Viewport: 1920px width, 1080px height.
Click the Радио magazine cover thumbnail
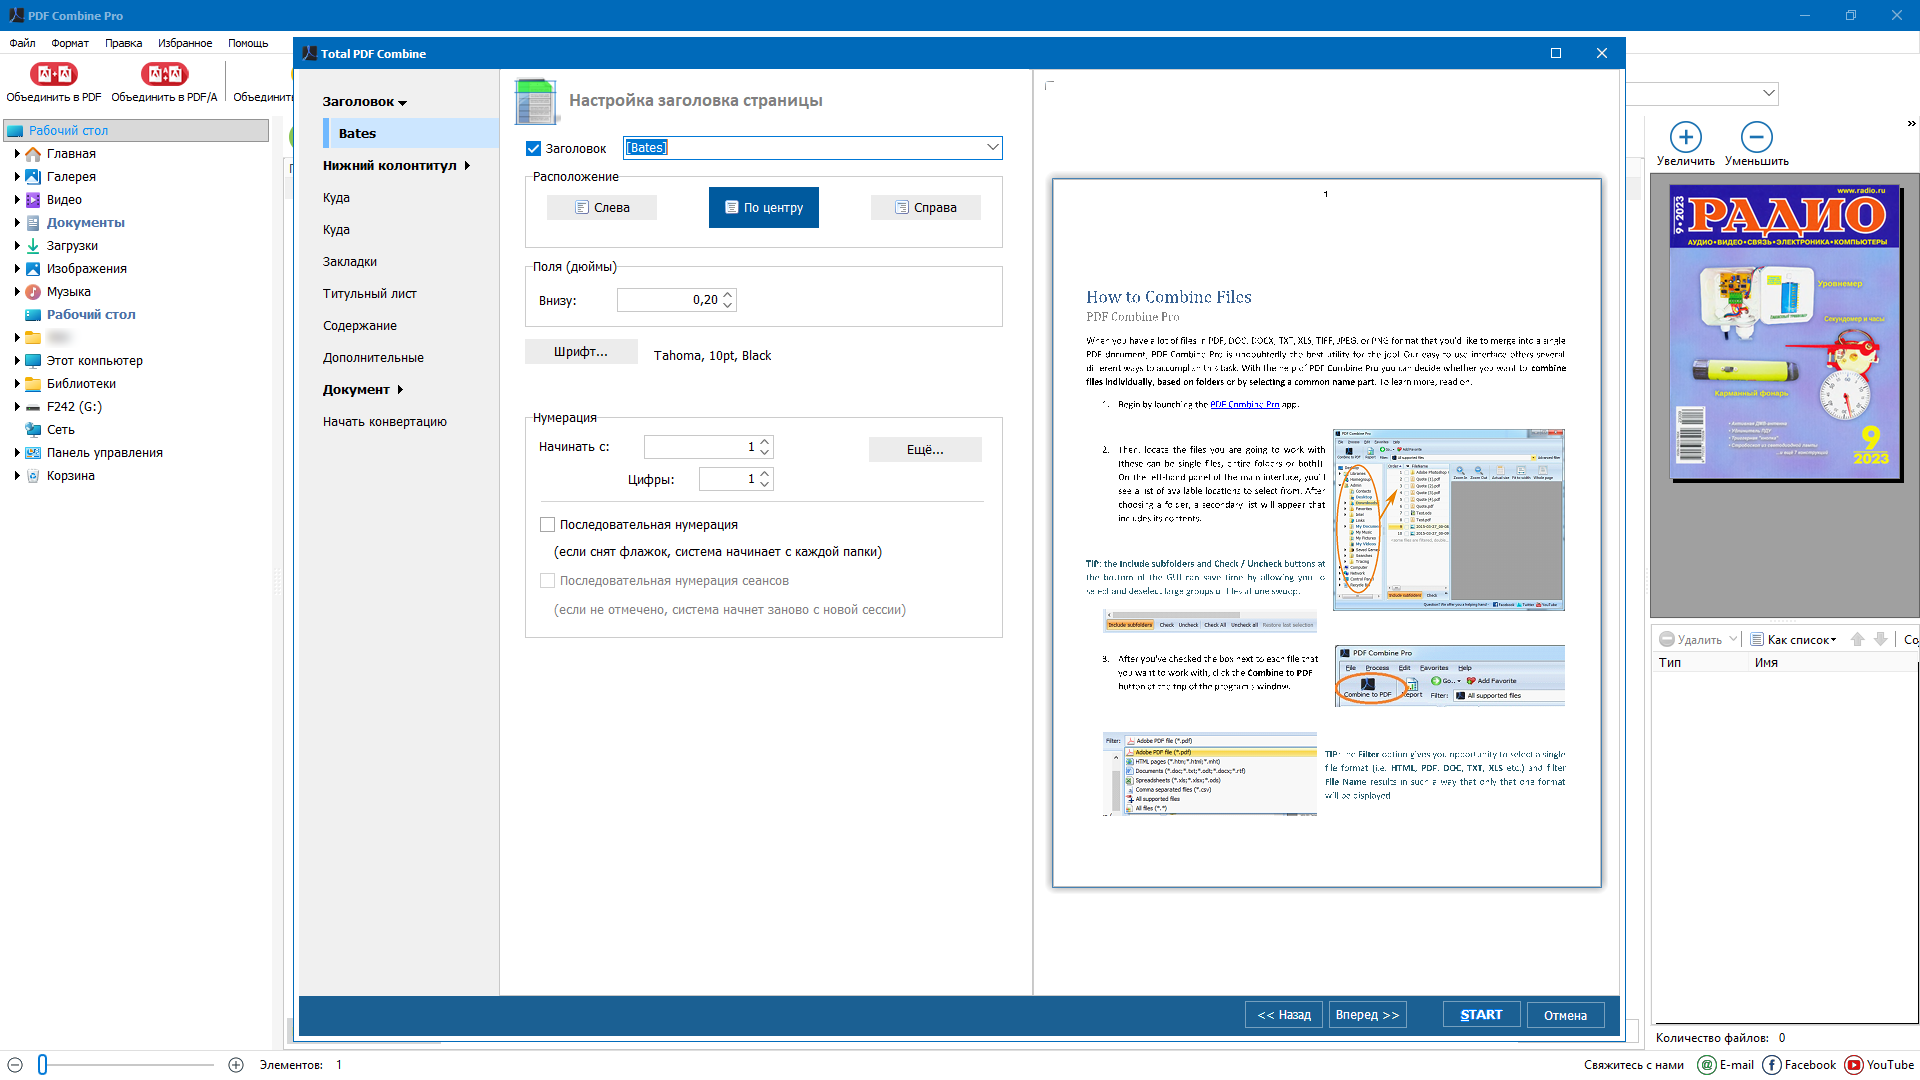click(1786, 333)
